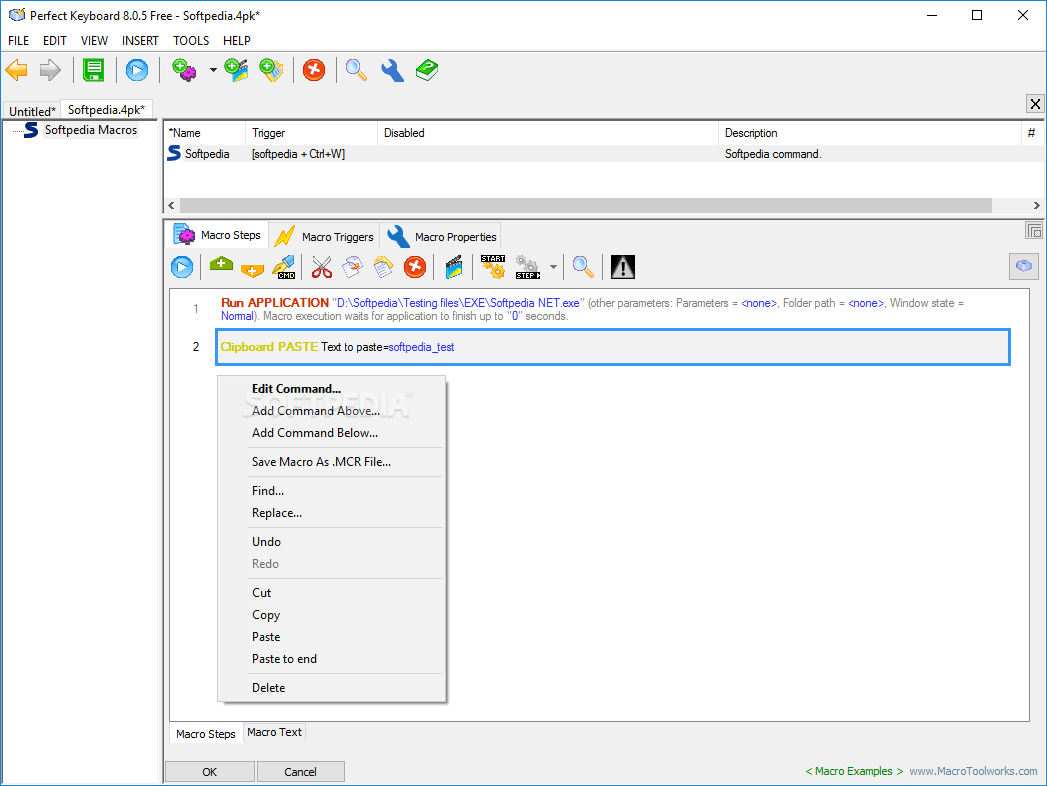Image resolution: width=1047 pixels, height=786 pixels.
Task: Choose Save Macro As .MCR File...
Action: coord(321,461)
